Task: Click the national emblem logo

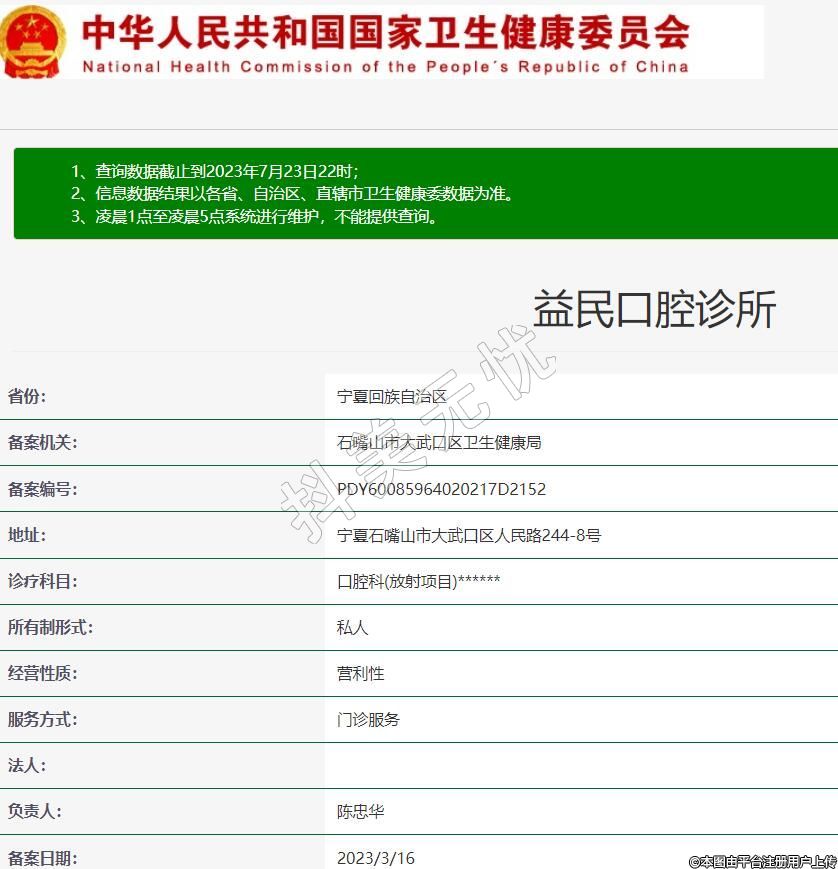Action: pos(33,41)
